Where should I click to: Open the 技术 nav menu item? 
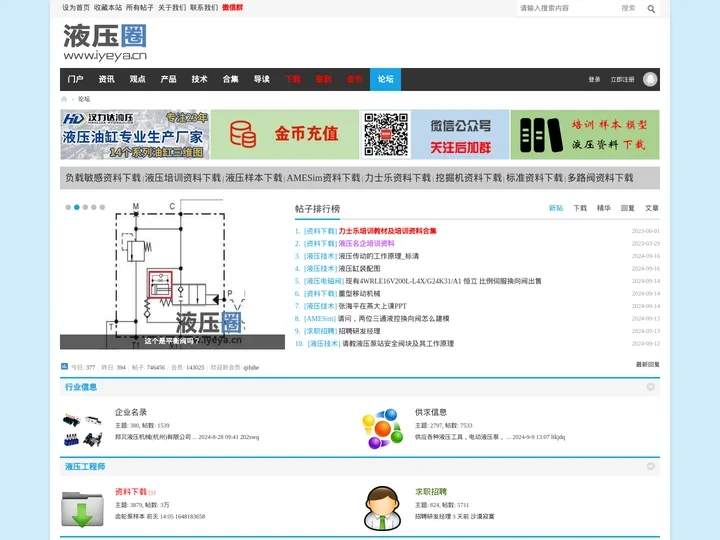point(199,79)
